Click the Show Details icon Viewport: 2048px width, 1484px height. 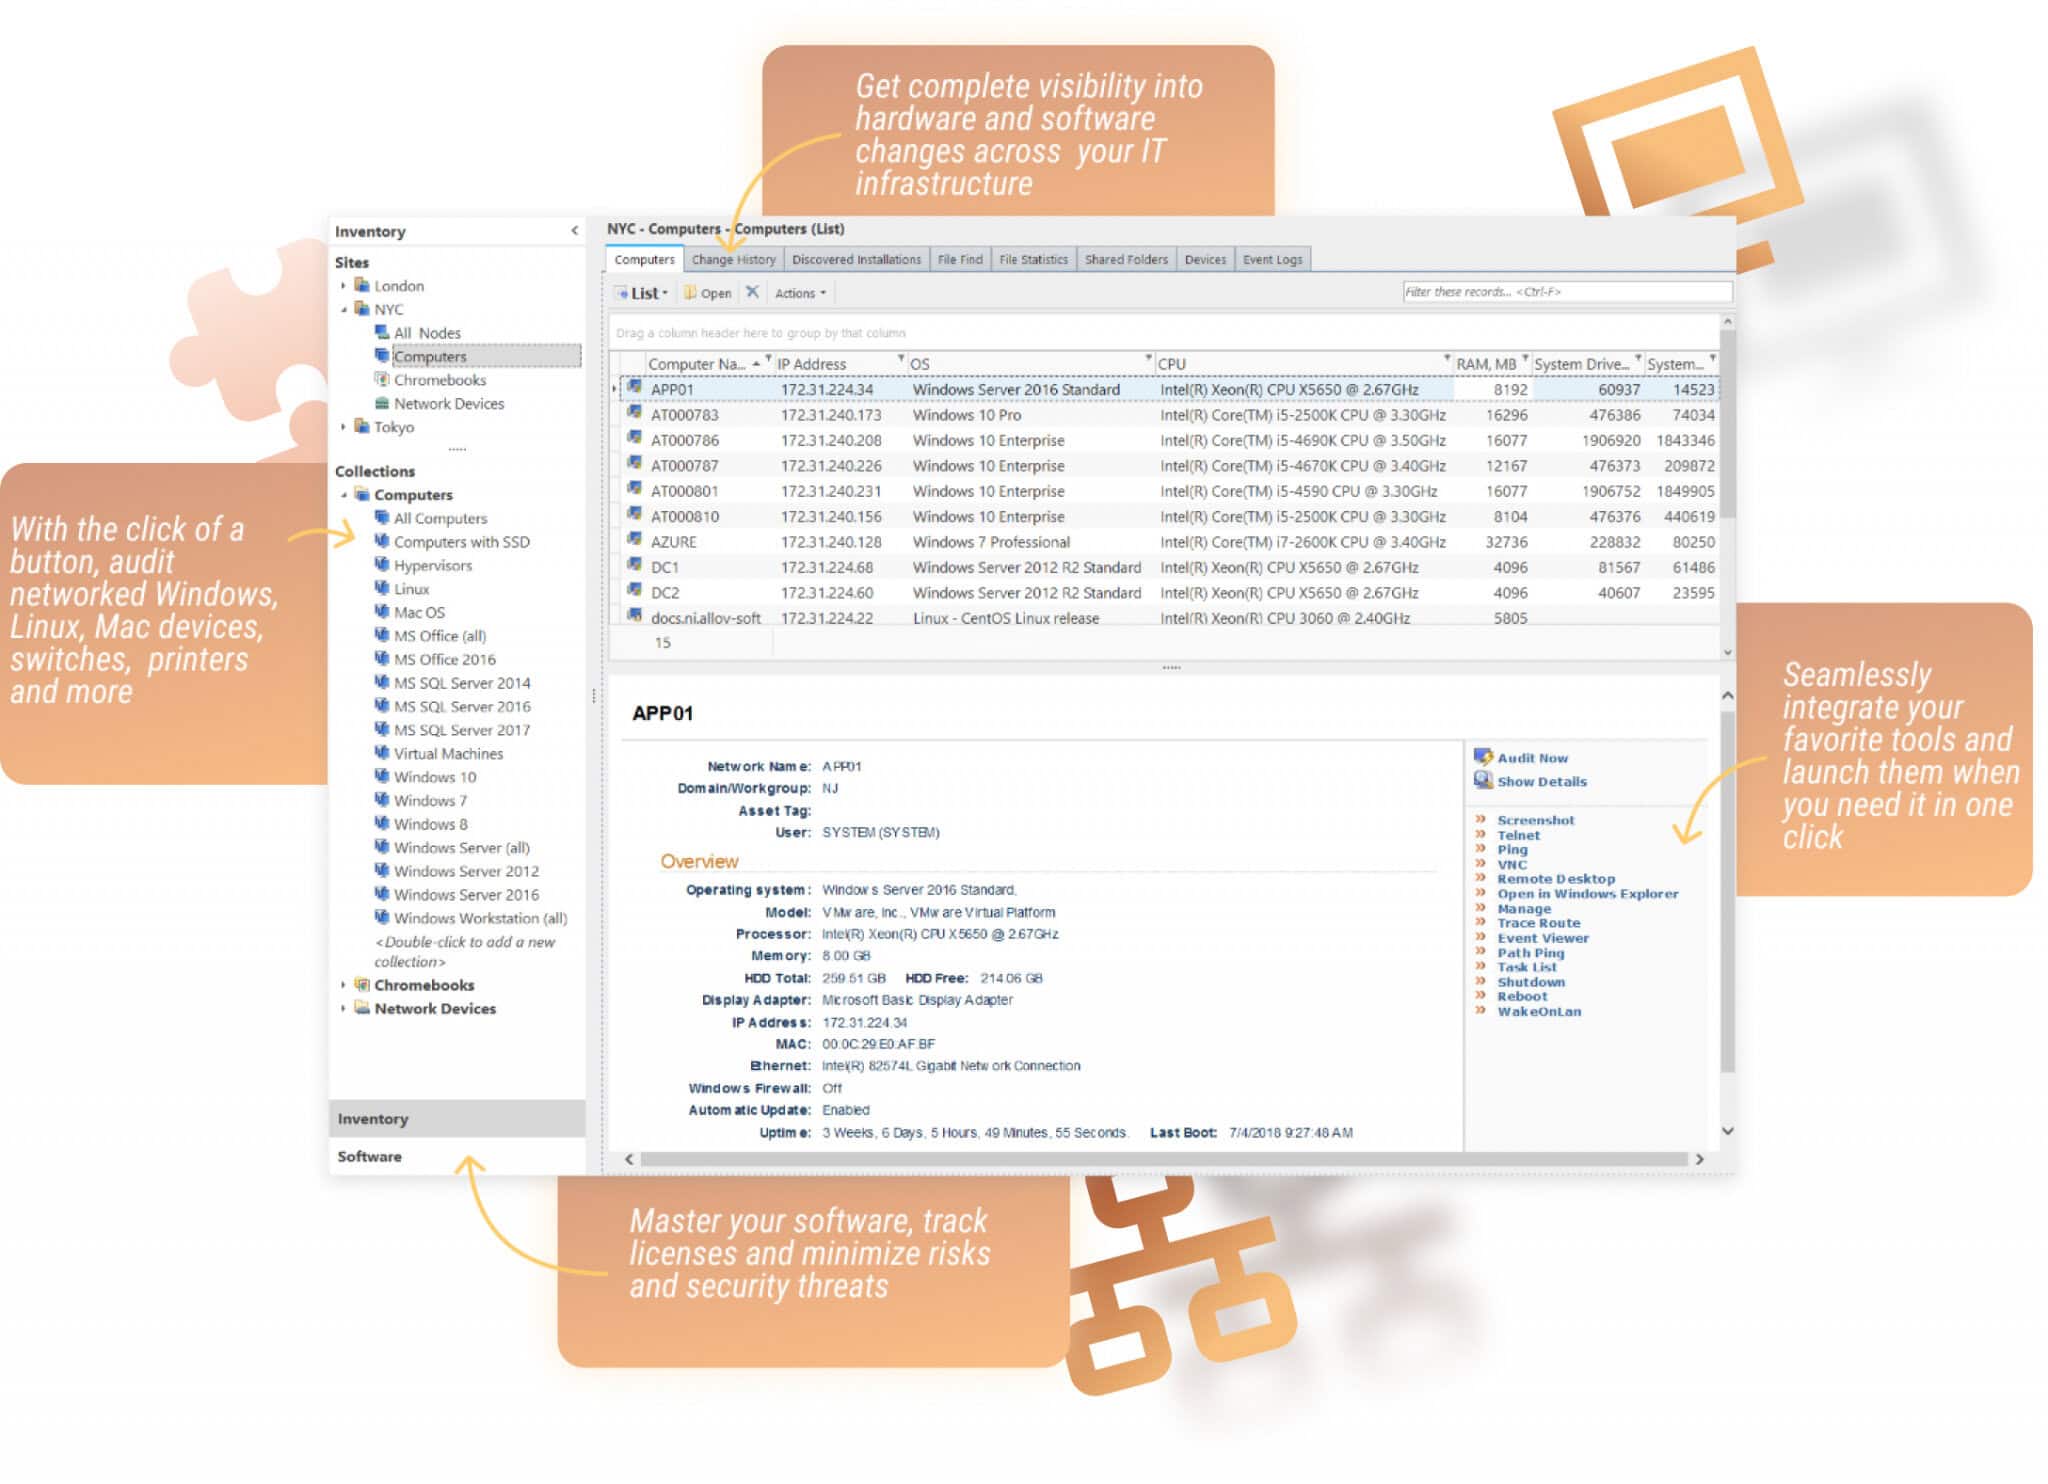tap(1481, 781)
